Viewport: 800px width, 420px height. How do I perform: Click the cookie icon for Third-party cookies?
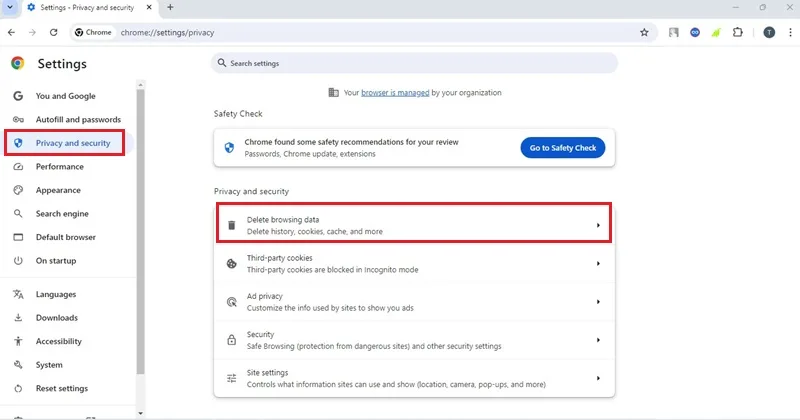tap(232, 263)
